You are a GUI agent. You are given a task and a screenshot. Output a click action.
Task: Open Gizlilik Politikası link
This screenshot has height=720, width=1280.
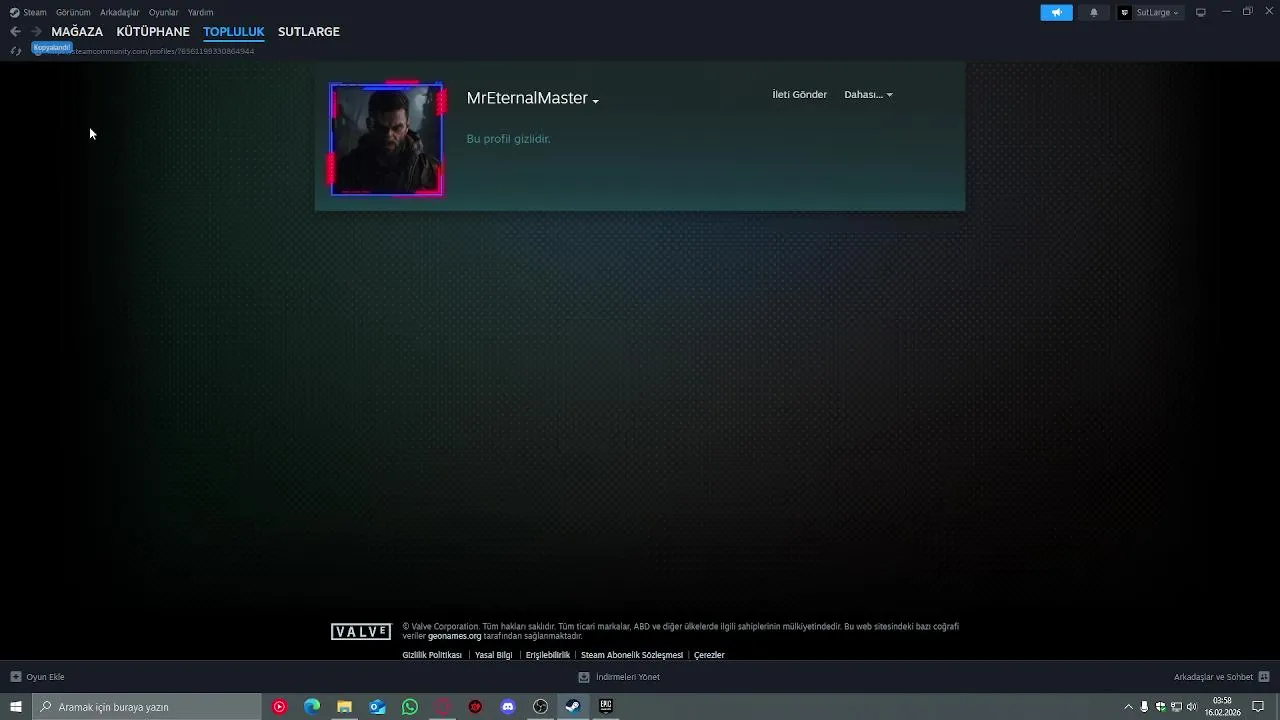[432, 655]
